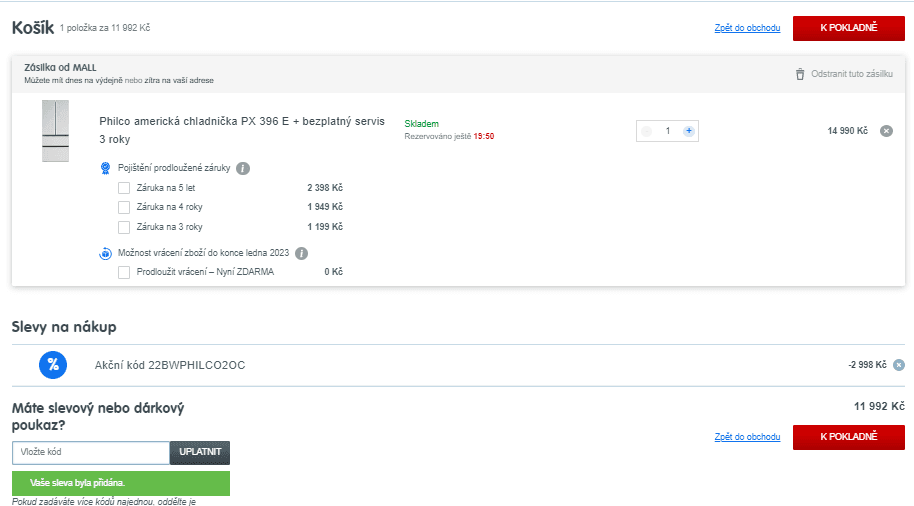Check the Záruka na 5 let checkbox
This screenshot has height=506, width=914.
[124, 188]
